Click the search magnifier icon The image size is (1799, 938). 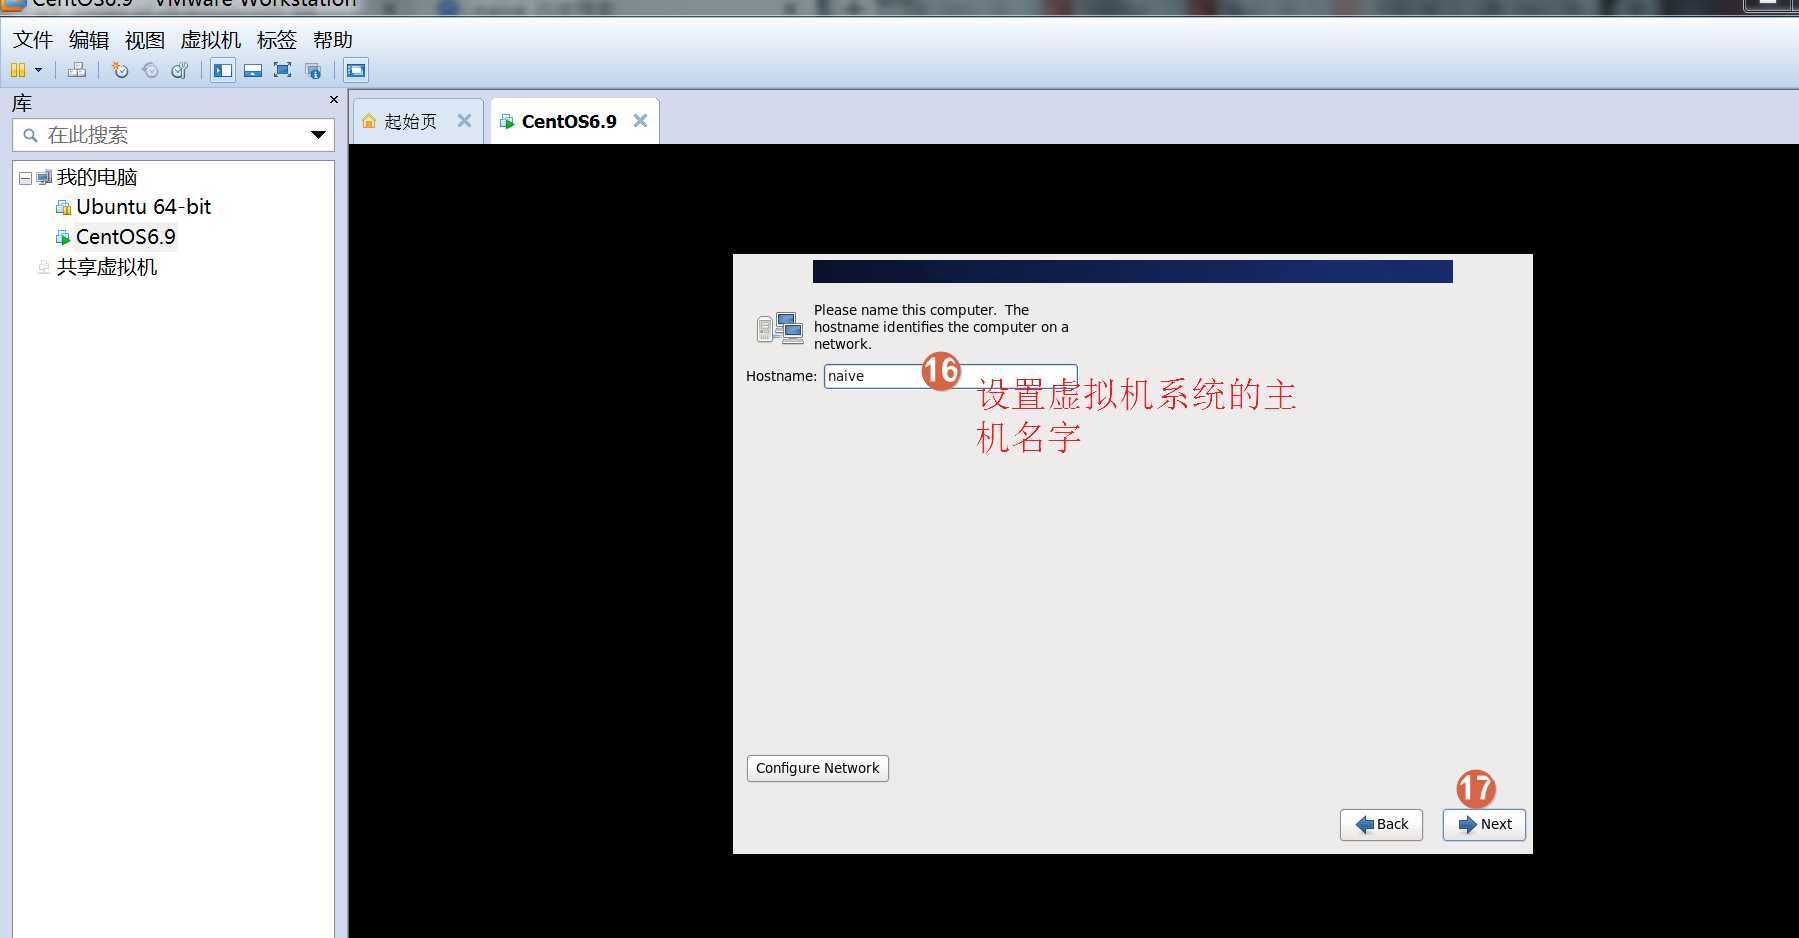(30, 135)
